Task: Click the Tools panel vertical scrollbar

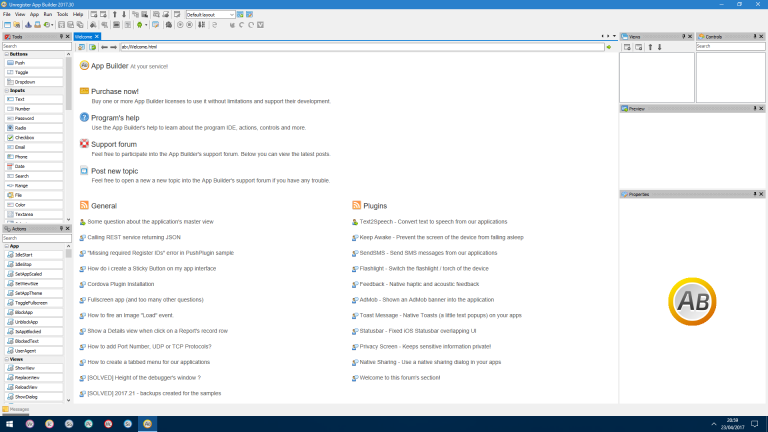Action: pyautogui.click(x=69, y=83)
